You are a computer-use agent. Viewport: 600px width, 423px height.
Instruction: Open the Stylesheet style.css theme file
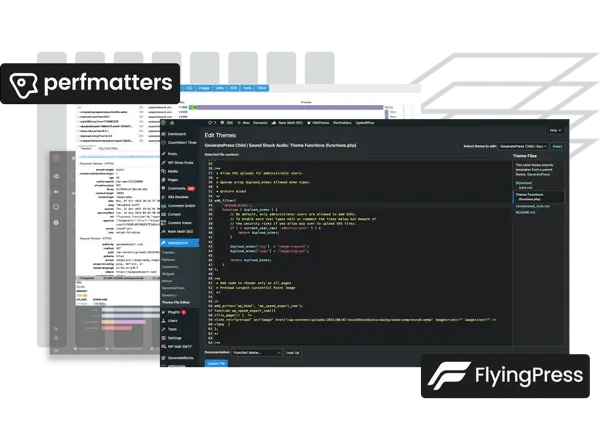point(525,183)
